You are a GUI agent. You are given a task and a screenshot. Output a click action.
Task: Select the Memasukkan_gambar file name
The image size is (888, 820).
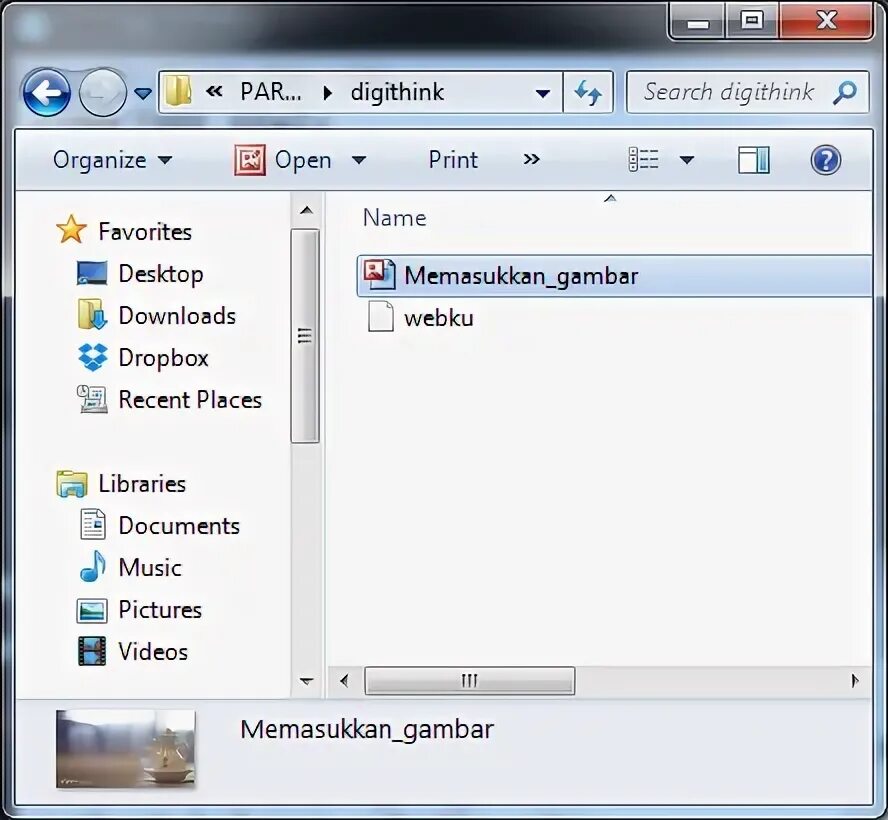(521, 276)
